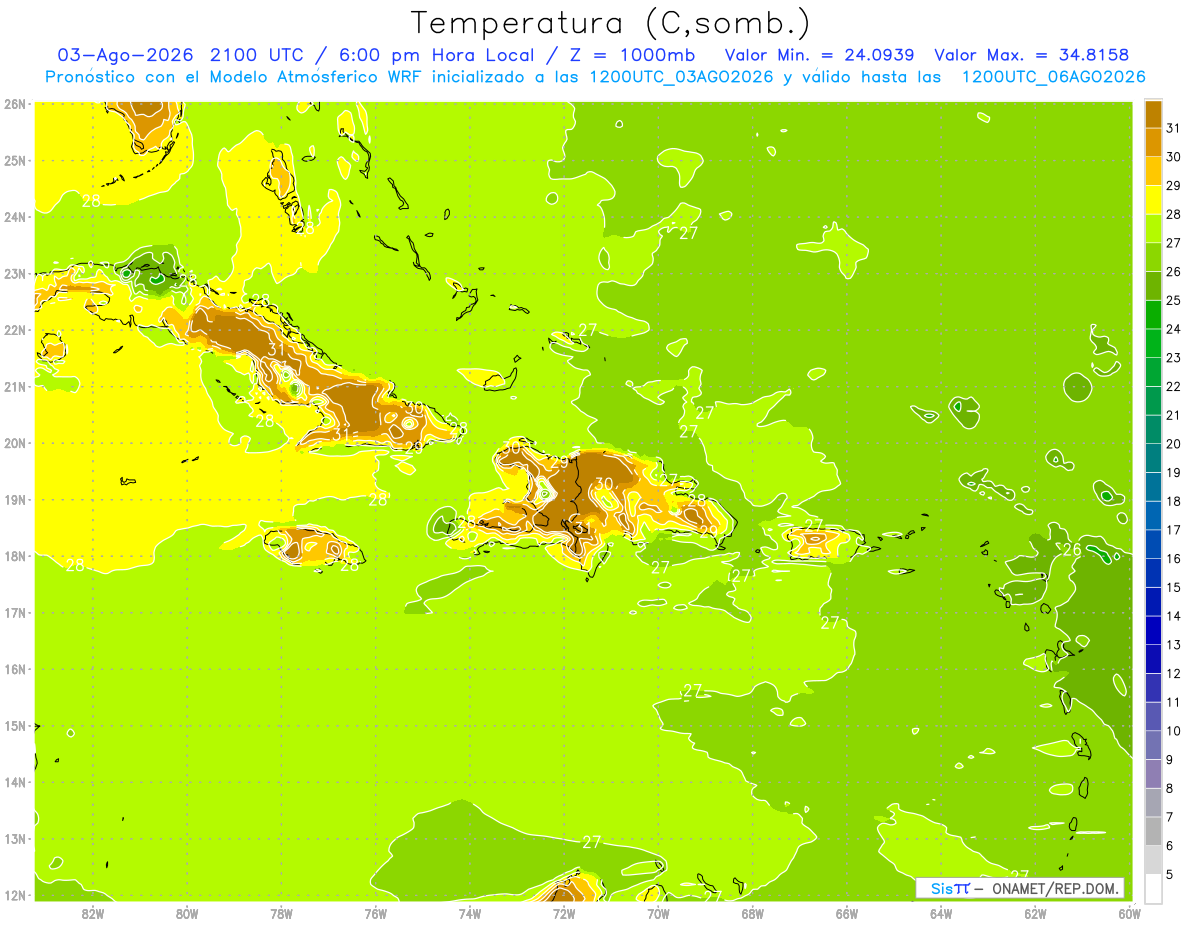This screenshot has height=927, width=1200.
Task: Click the 70W longitude axis label
Action: tap(658, 913)
